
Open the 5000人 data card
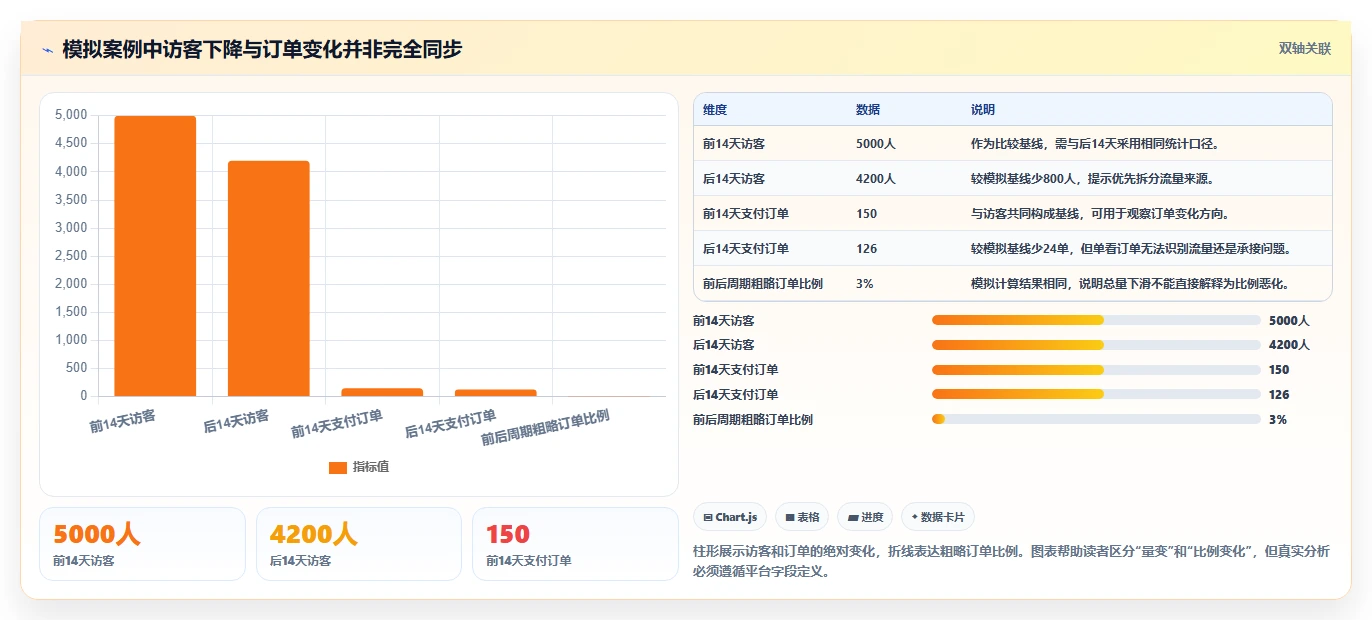(142, 544)
